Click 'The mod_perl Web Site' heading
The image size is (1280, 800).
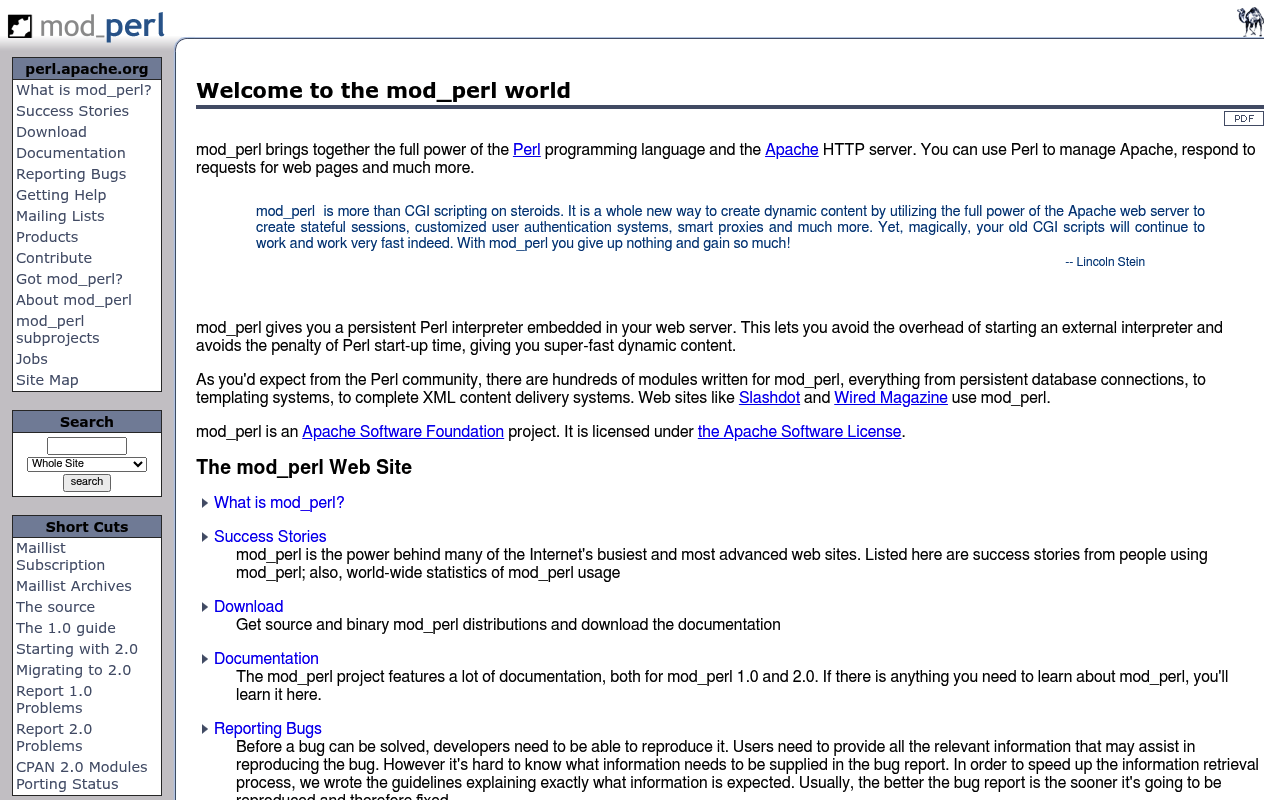(304, 467)
